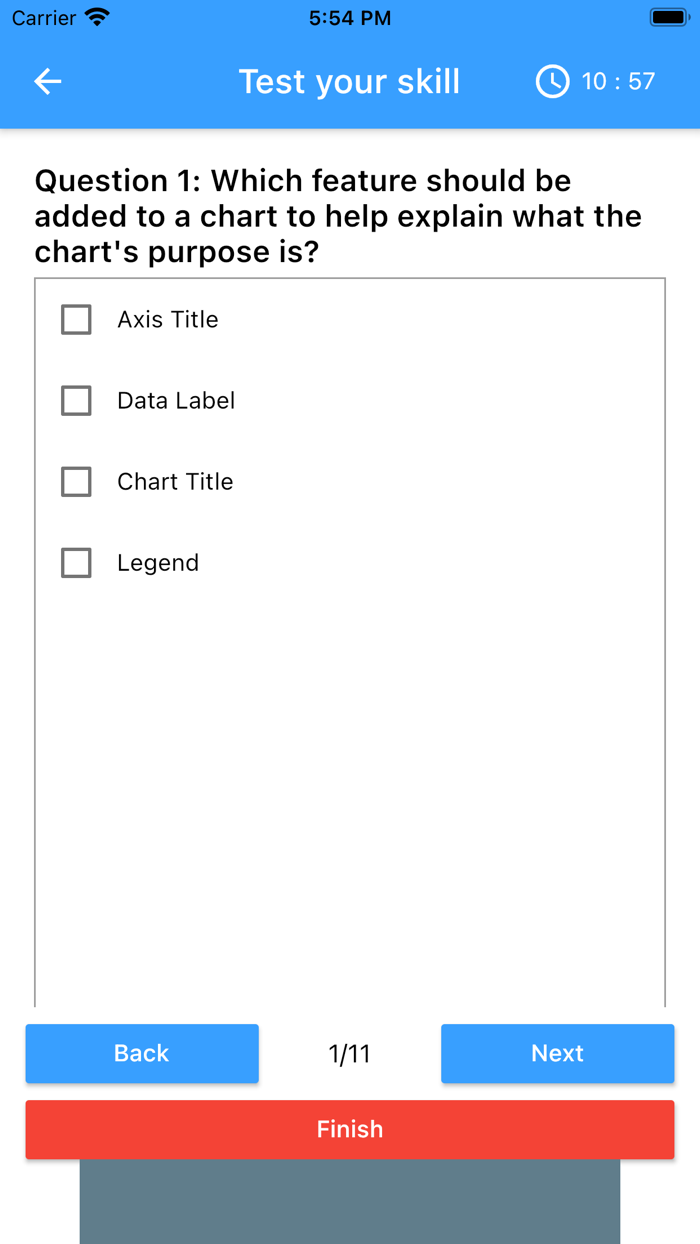Click the back arrow in the header
The image size is (700, 1244).
coord(47,82)
